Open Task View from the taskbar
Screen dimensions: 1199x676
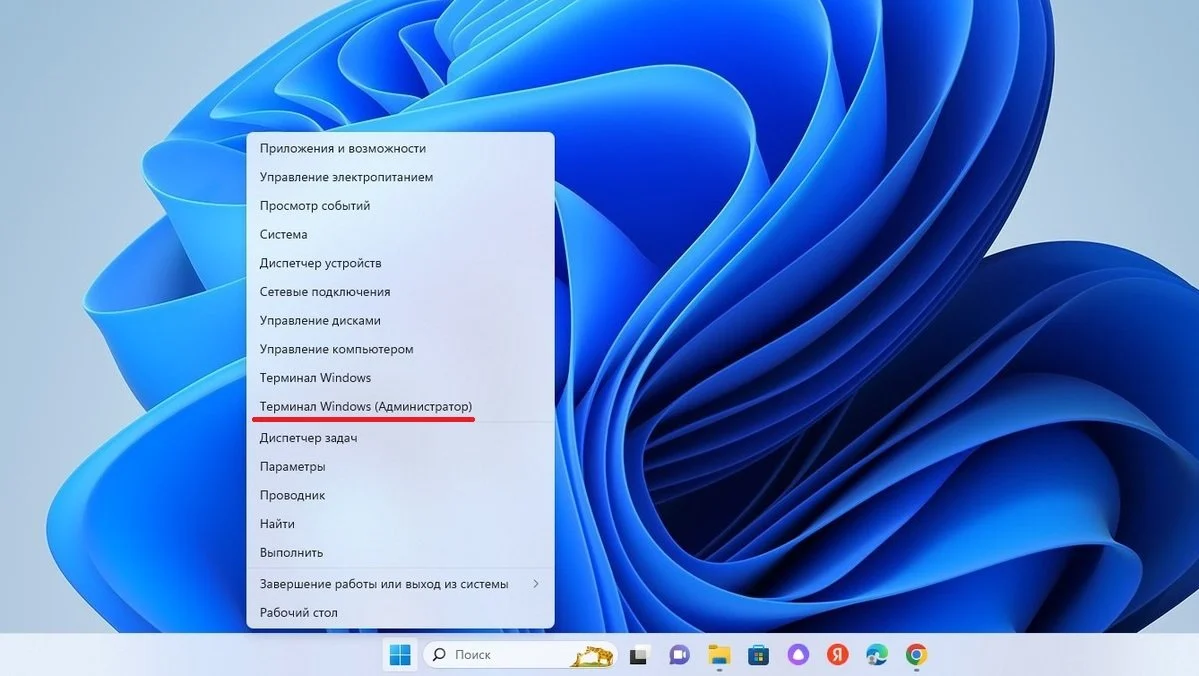(638, 655)
